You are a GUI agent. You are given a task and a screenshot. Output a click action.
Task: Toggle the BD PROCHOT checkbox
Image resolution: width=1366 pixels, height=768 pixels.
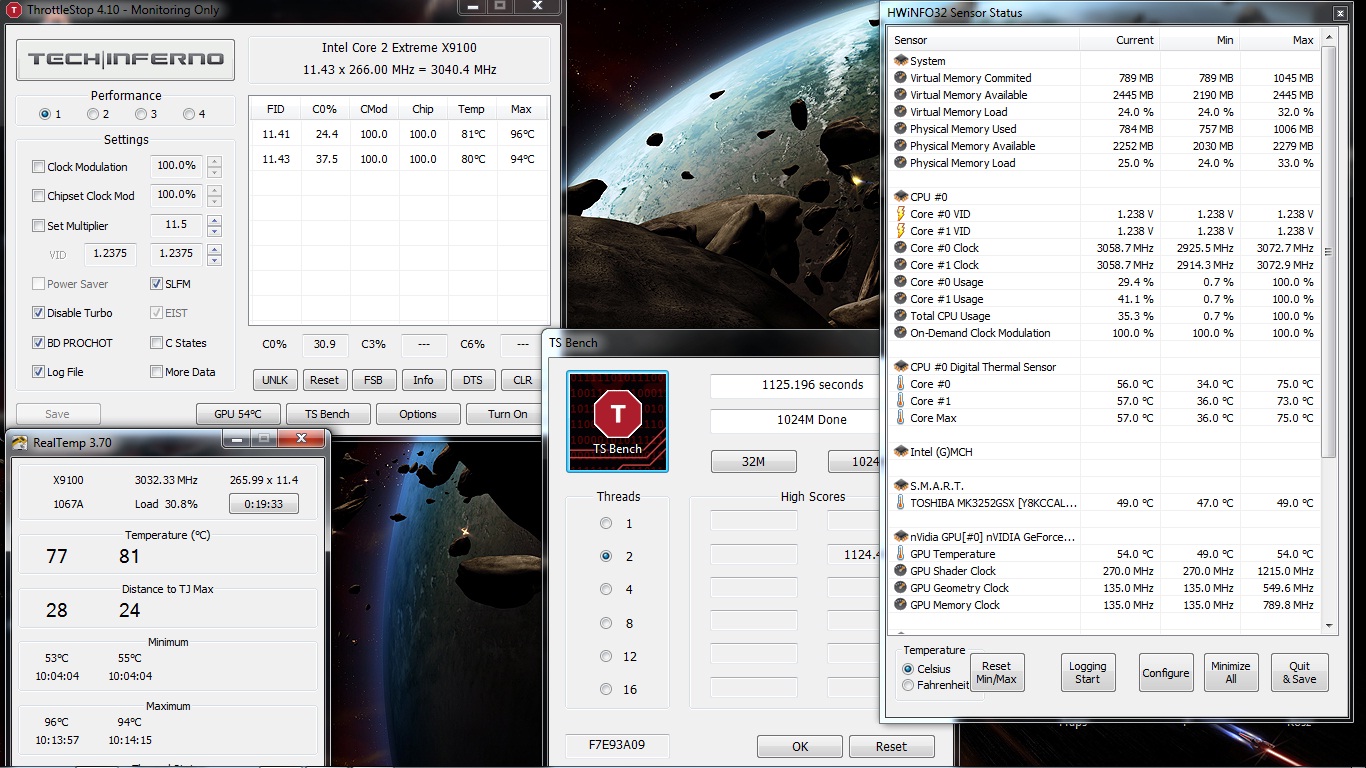tap(38, 343)
